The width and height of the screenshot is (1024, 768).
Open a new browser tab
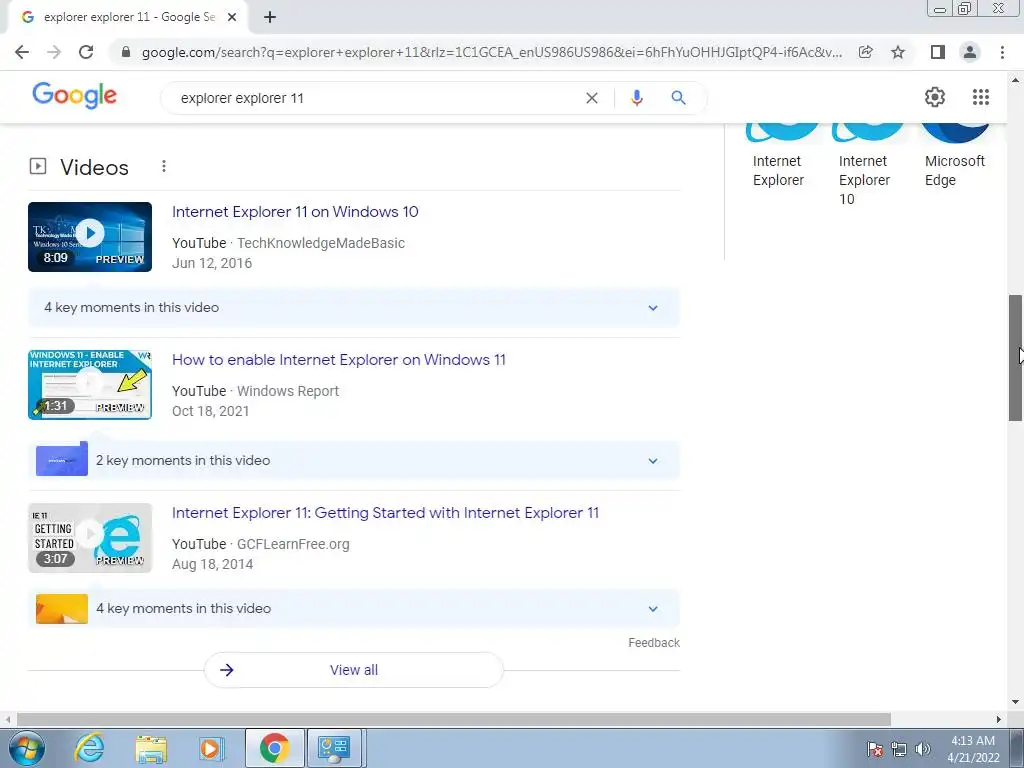pyautogui.click(x=270, y=18)
